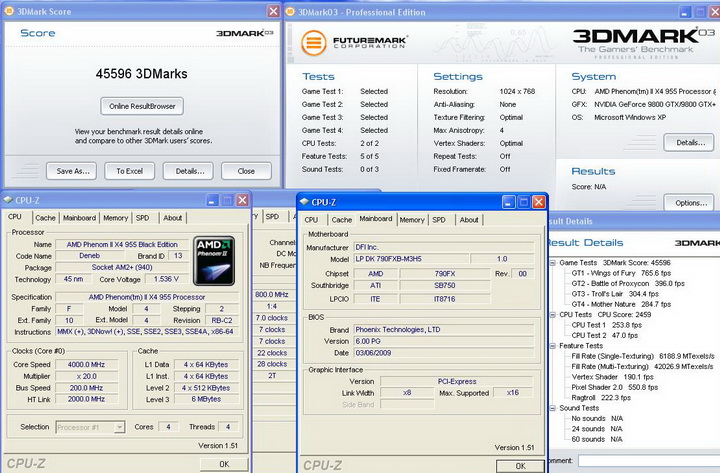Minimize 3DMark03 Professional Edition window
This screenshot has height=473, width=720.
[685, 12]
